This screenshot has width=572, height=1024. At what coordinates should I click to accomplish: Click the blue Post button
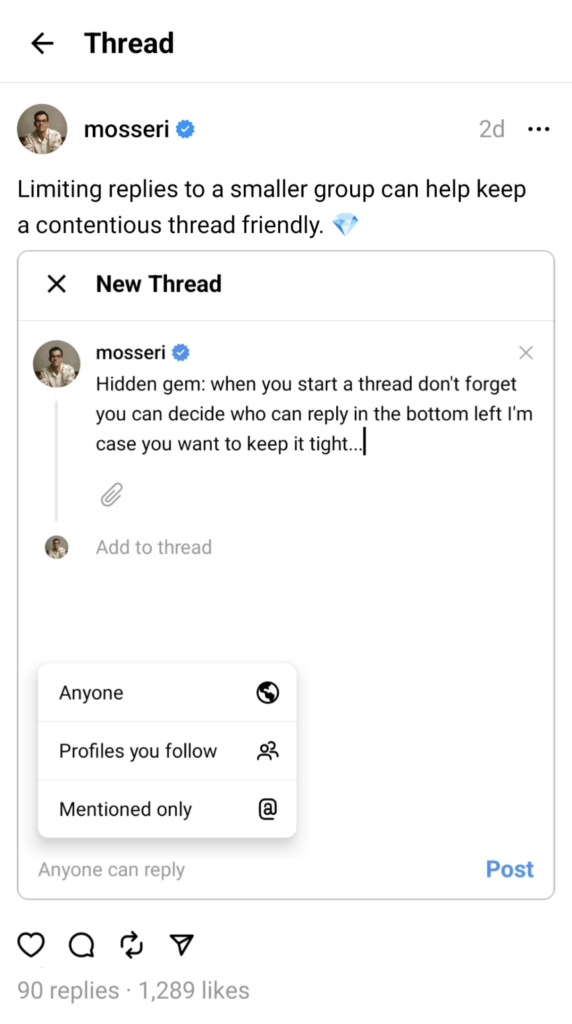(510, 869)
